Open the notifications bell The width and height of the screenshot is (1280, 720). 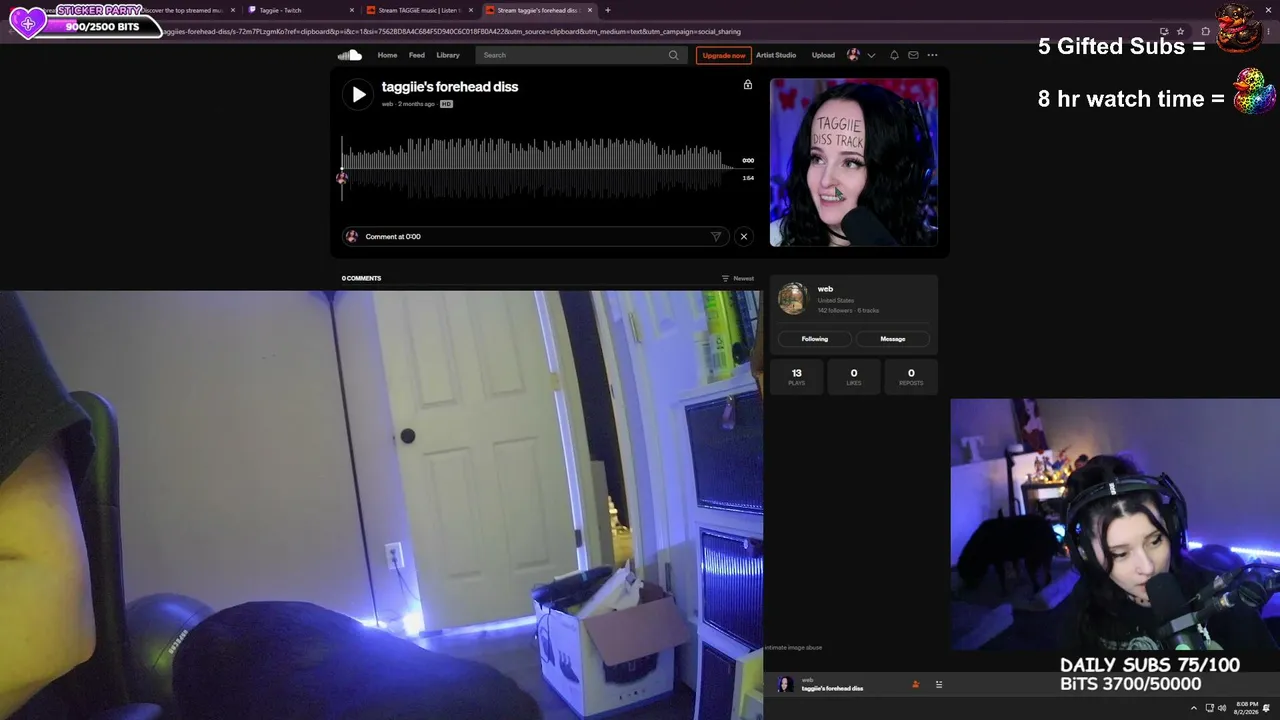894,55
